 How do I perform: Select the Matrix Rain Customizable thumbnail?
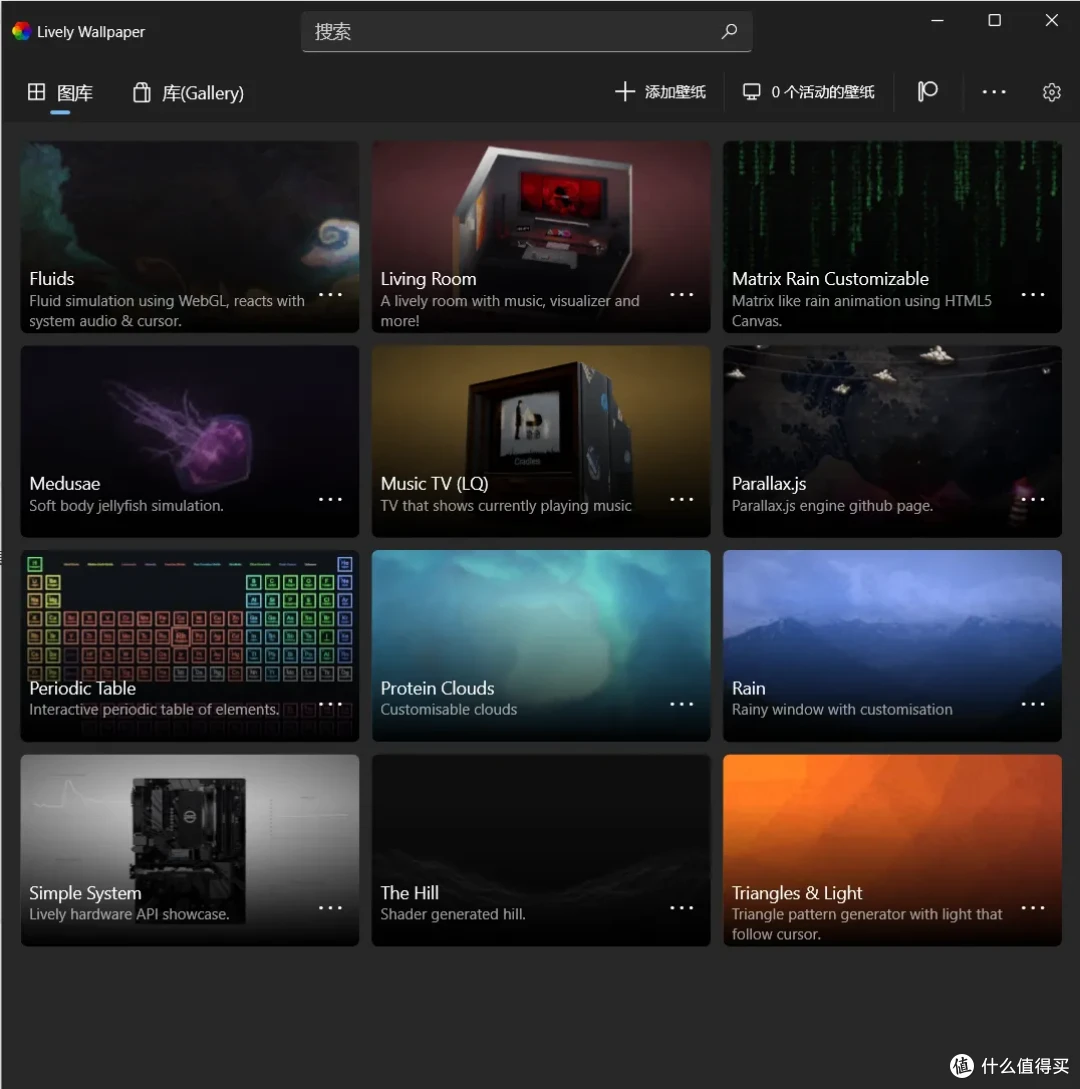pyautogui.click(x=892, y=237)
